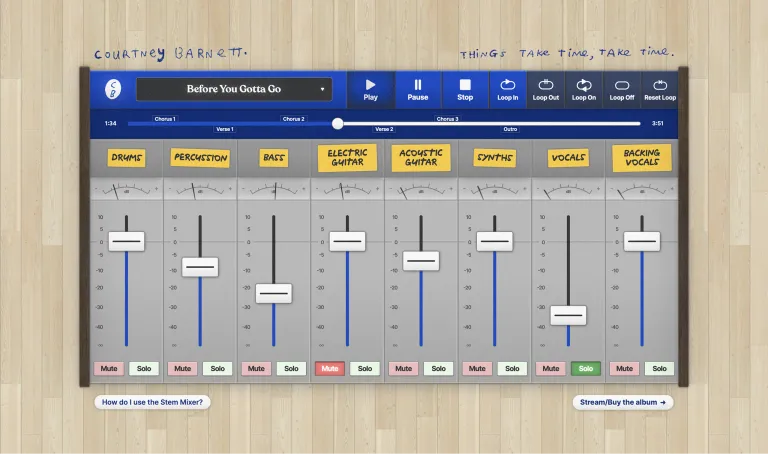Click the Courtney Barnett handwritten title
The image size is (768, 454).
tap(171, 53)
